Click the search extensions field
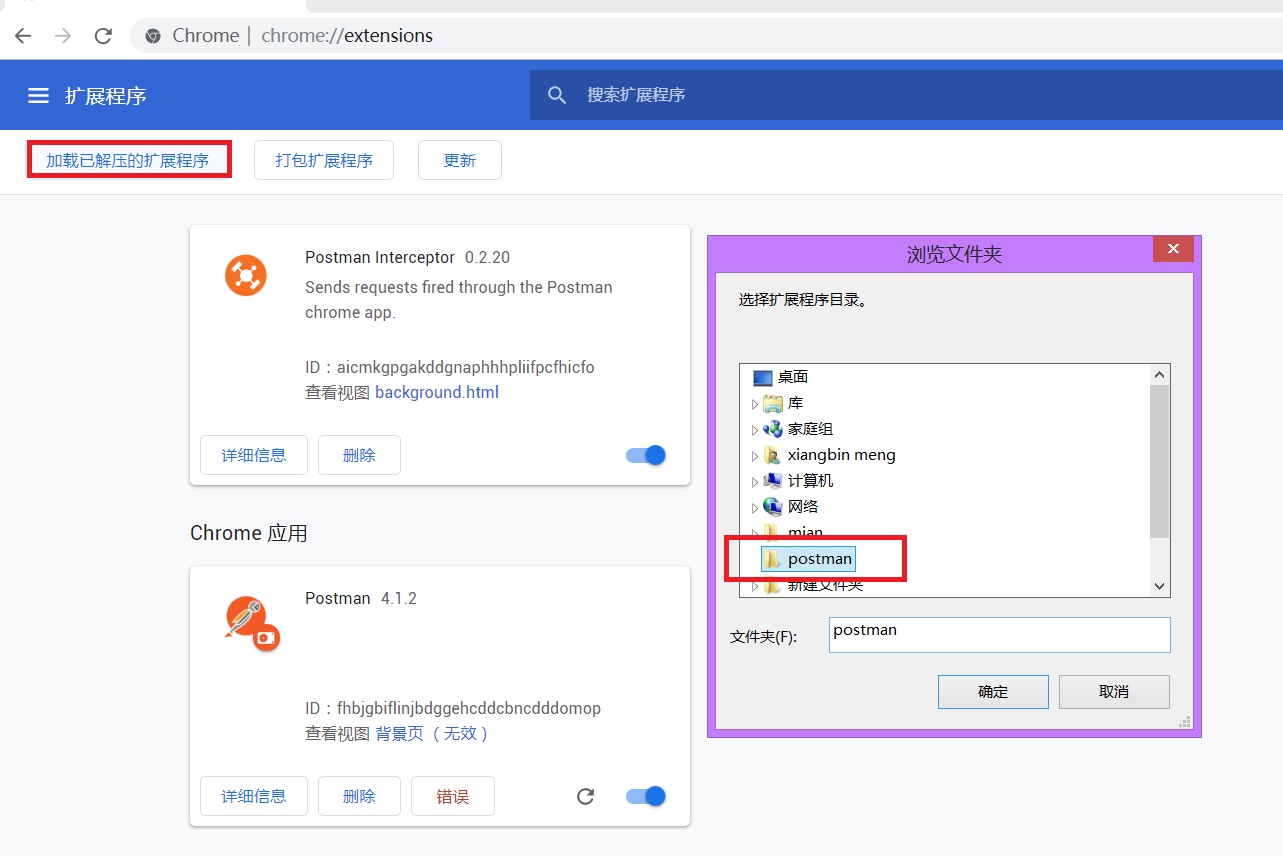This screenshot has width=1283, height=856. (x=906, y=95)
